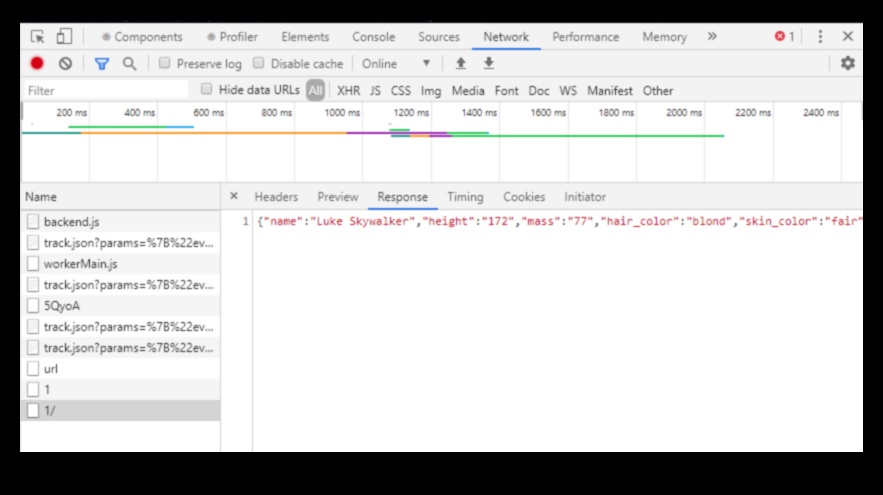Enable the Preserve log checkbox
Screen dimensions: 883x495
pos(165,63)
